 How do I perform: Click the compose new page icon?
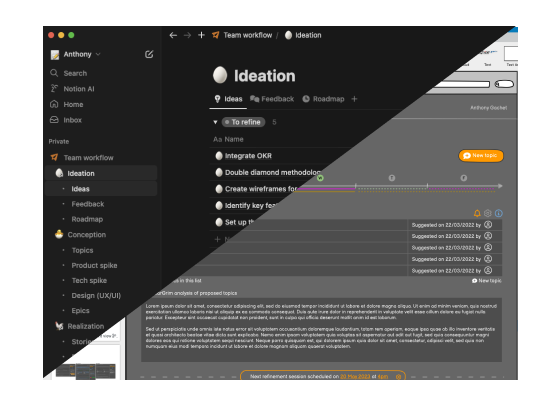coord(149,54)
